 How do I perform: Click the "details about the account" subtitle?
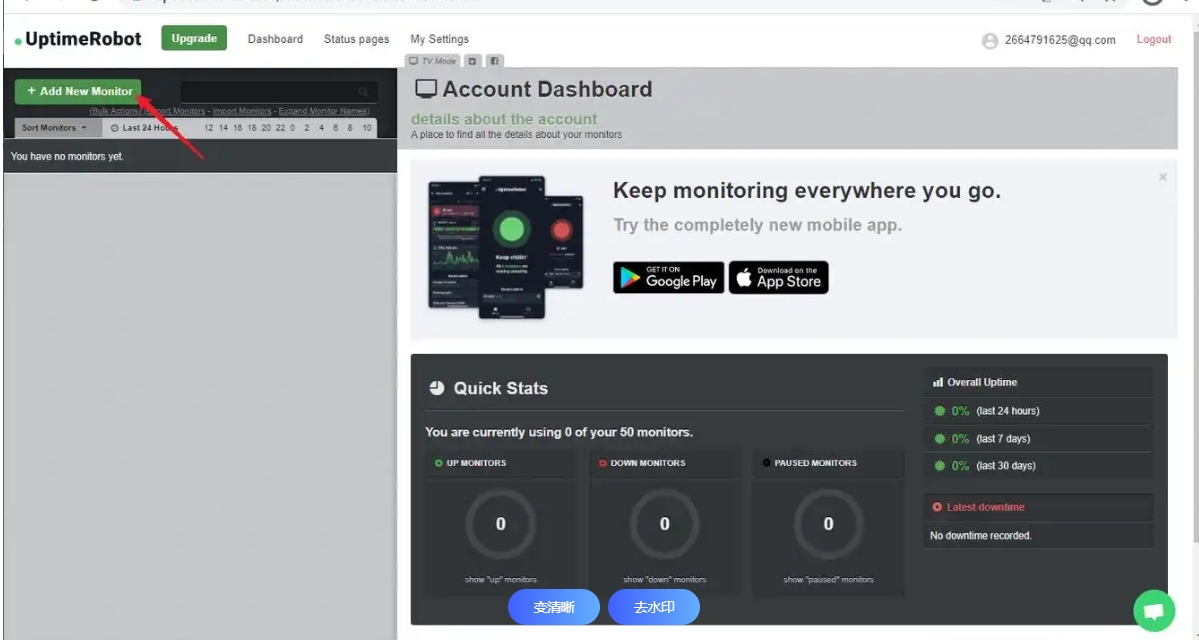click(504, 119)
